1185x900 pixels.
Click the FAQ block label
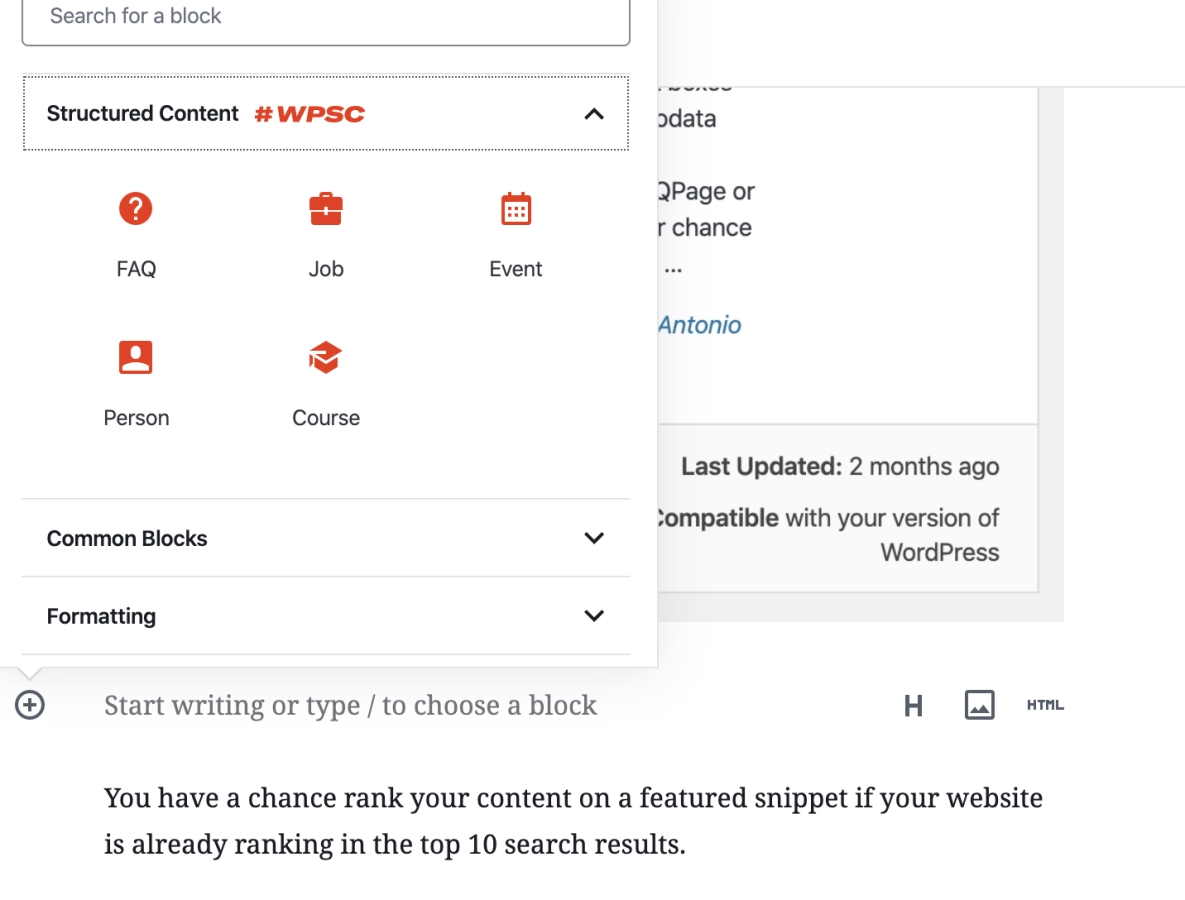click(x=136, y=269)
